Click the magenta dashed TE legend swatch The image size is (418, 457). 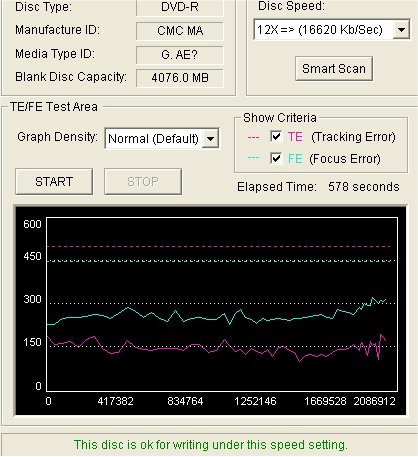tap(253, 137)
